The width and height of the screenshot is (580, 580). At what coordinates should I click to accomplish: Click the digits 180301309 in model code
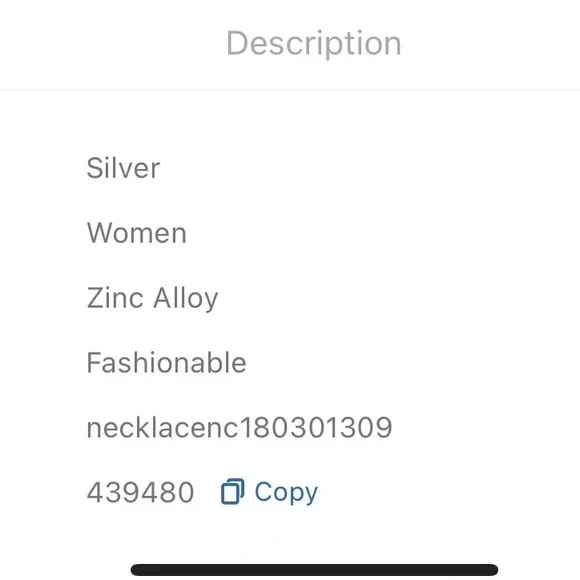[x=316, y=428]
